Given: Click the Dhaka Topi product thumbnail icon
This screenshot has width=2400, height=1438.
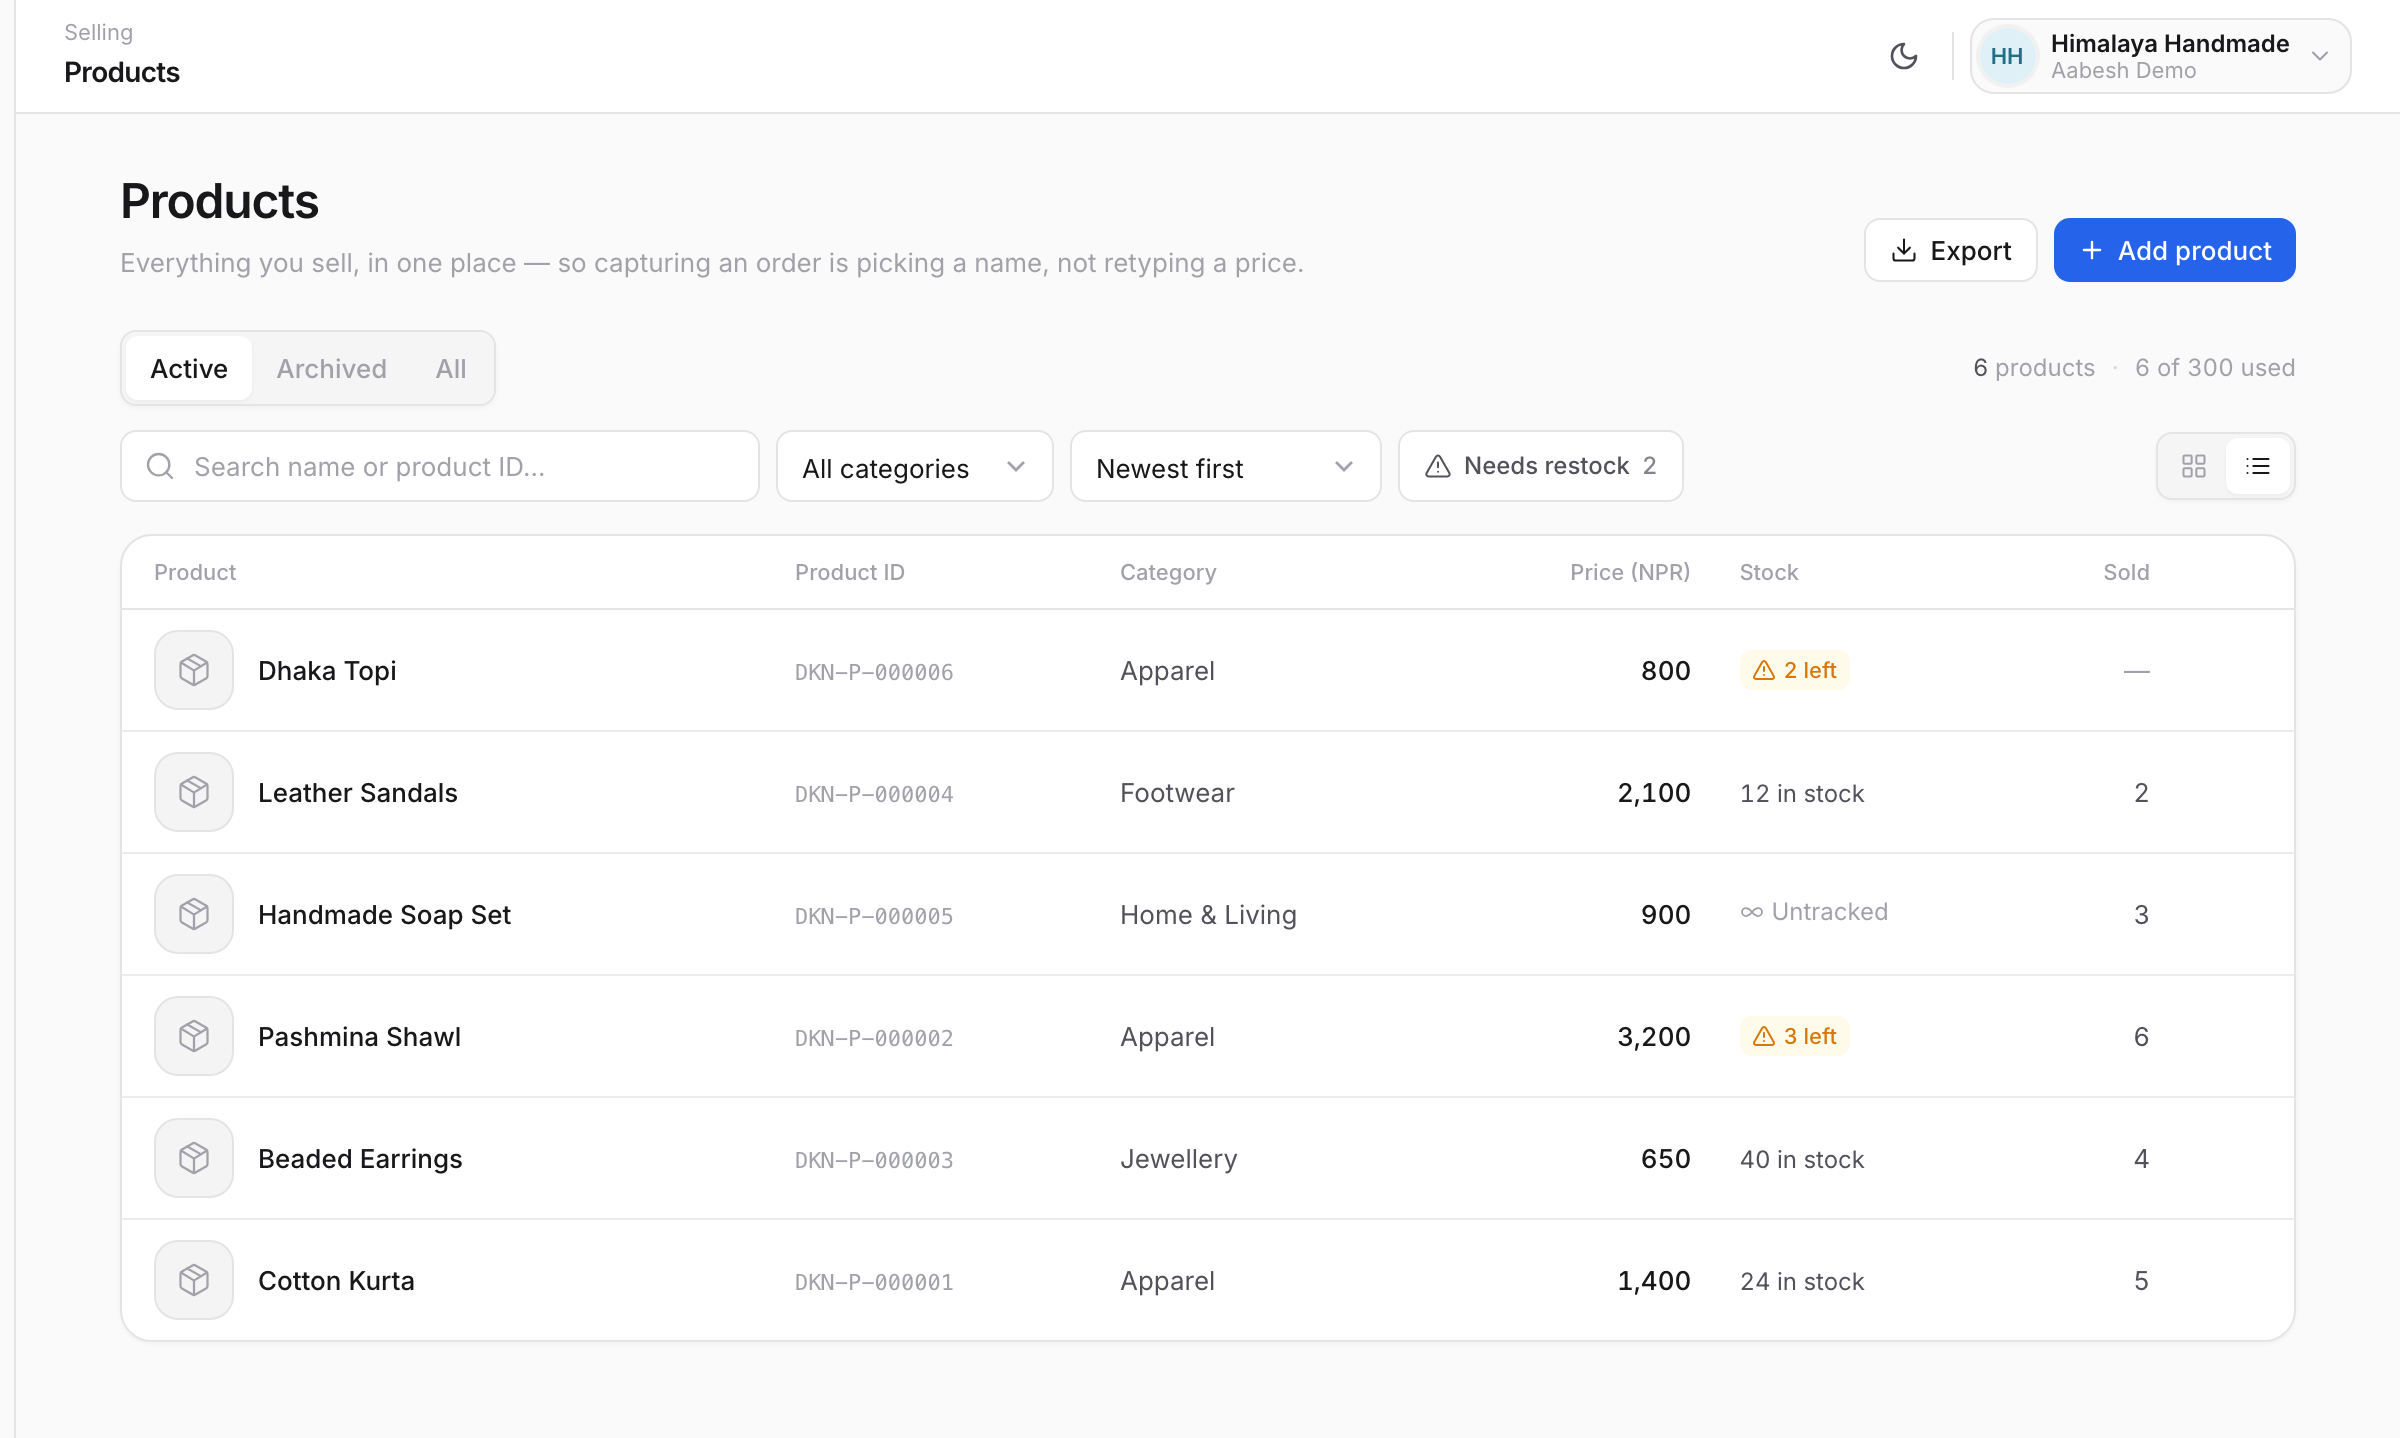Looking at the screenshot, I should [x=194, y=670].
